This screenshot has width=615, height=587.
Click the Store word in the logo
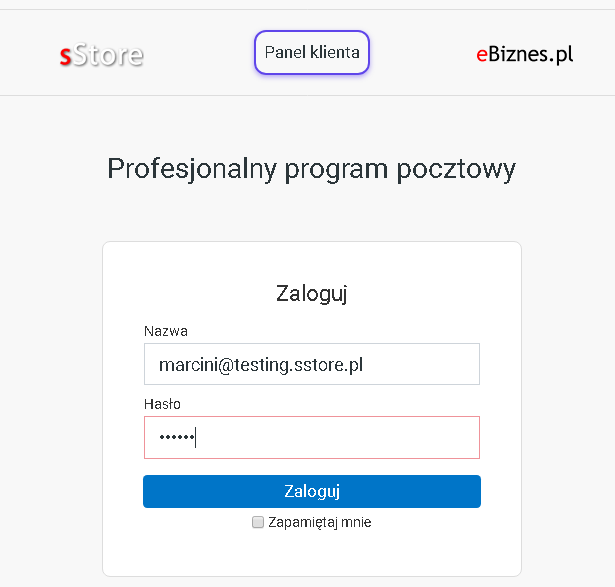[108, 55]
